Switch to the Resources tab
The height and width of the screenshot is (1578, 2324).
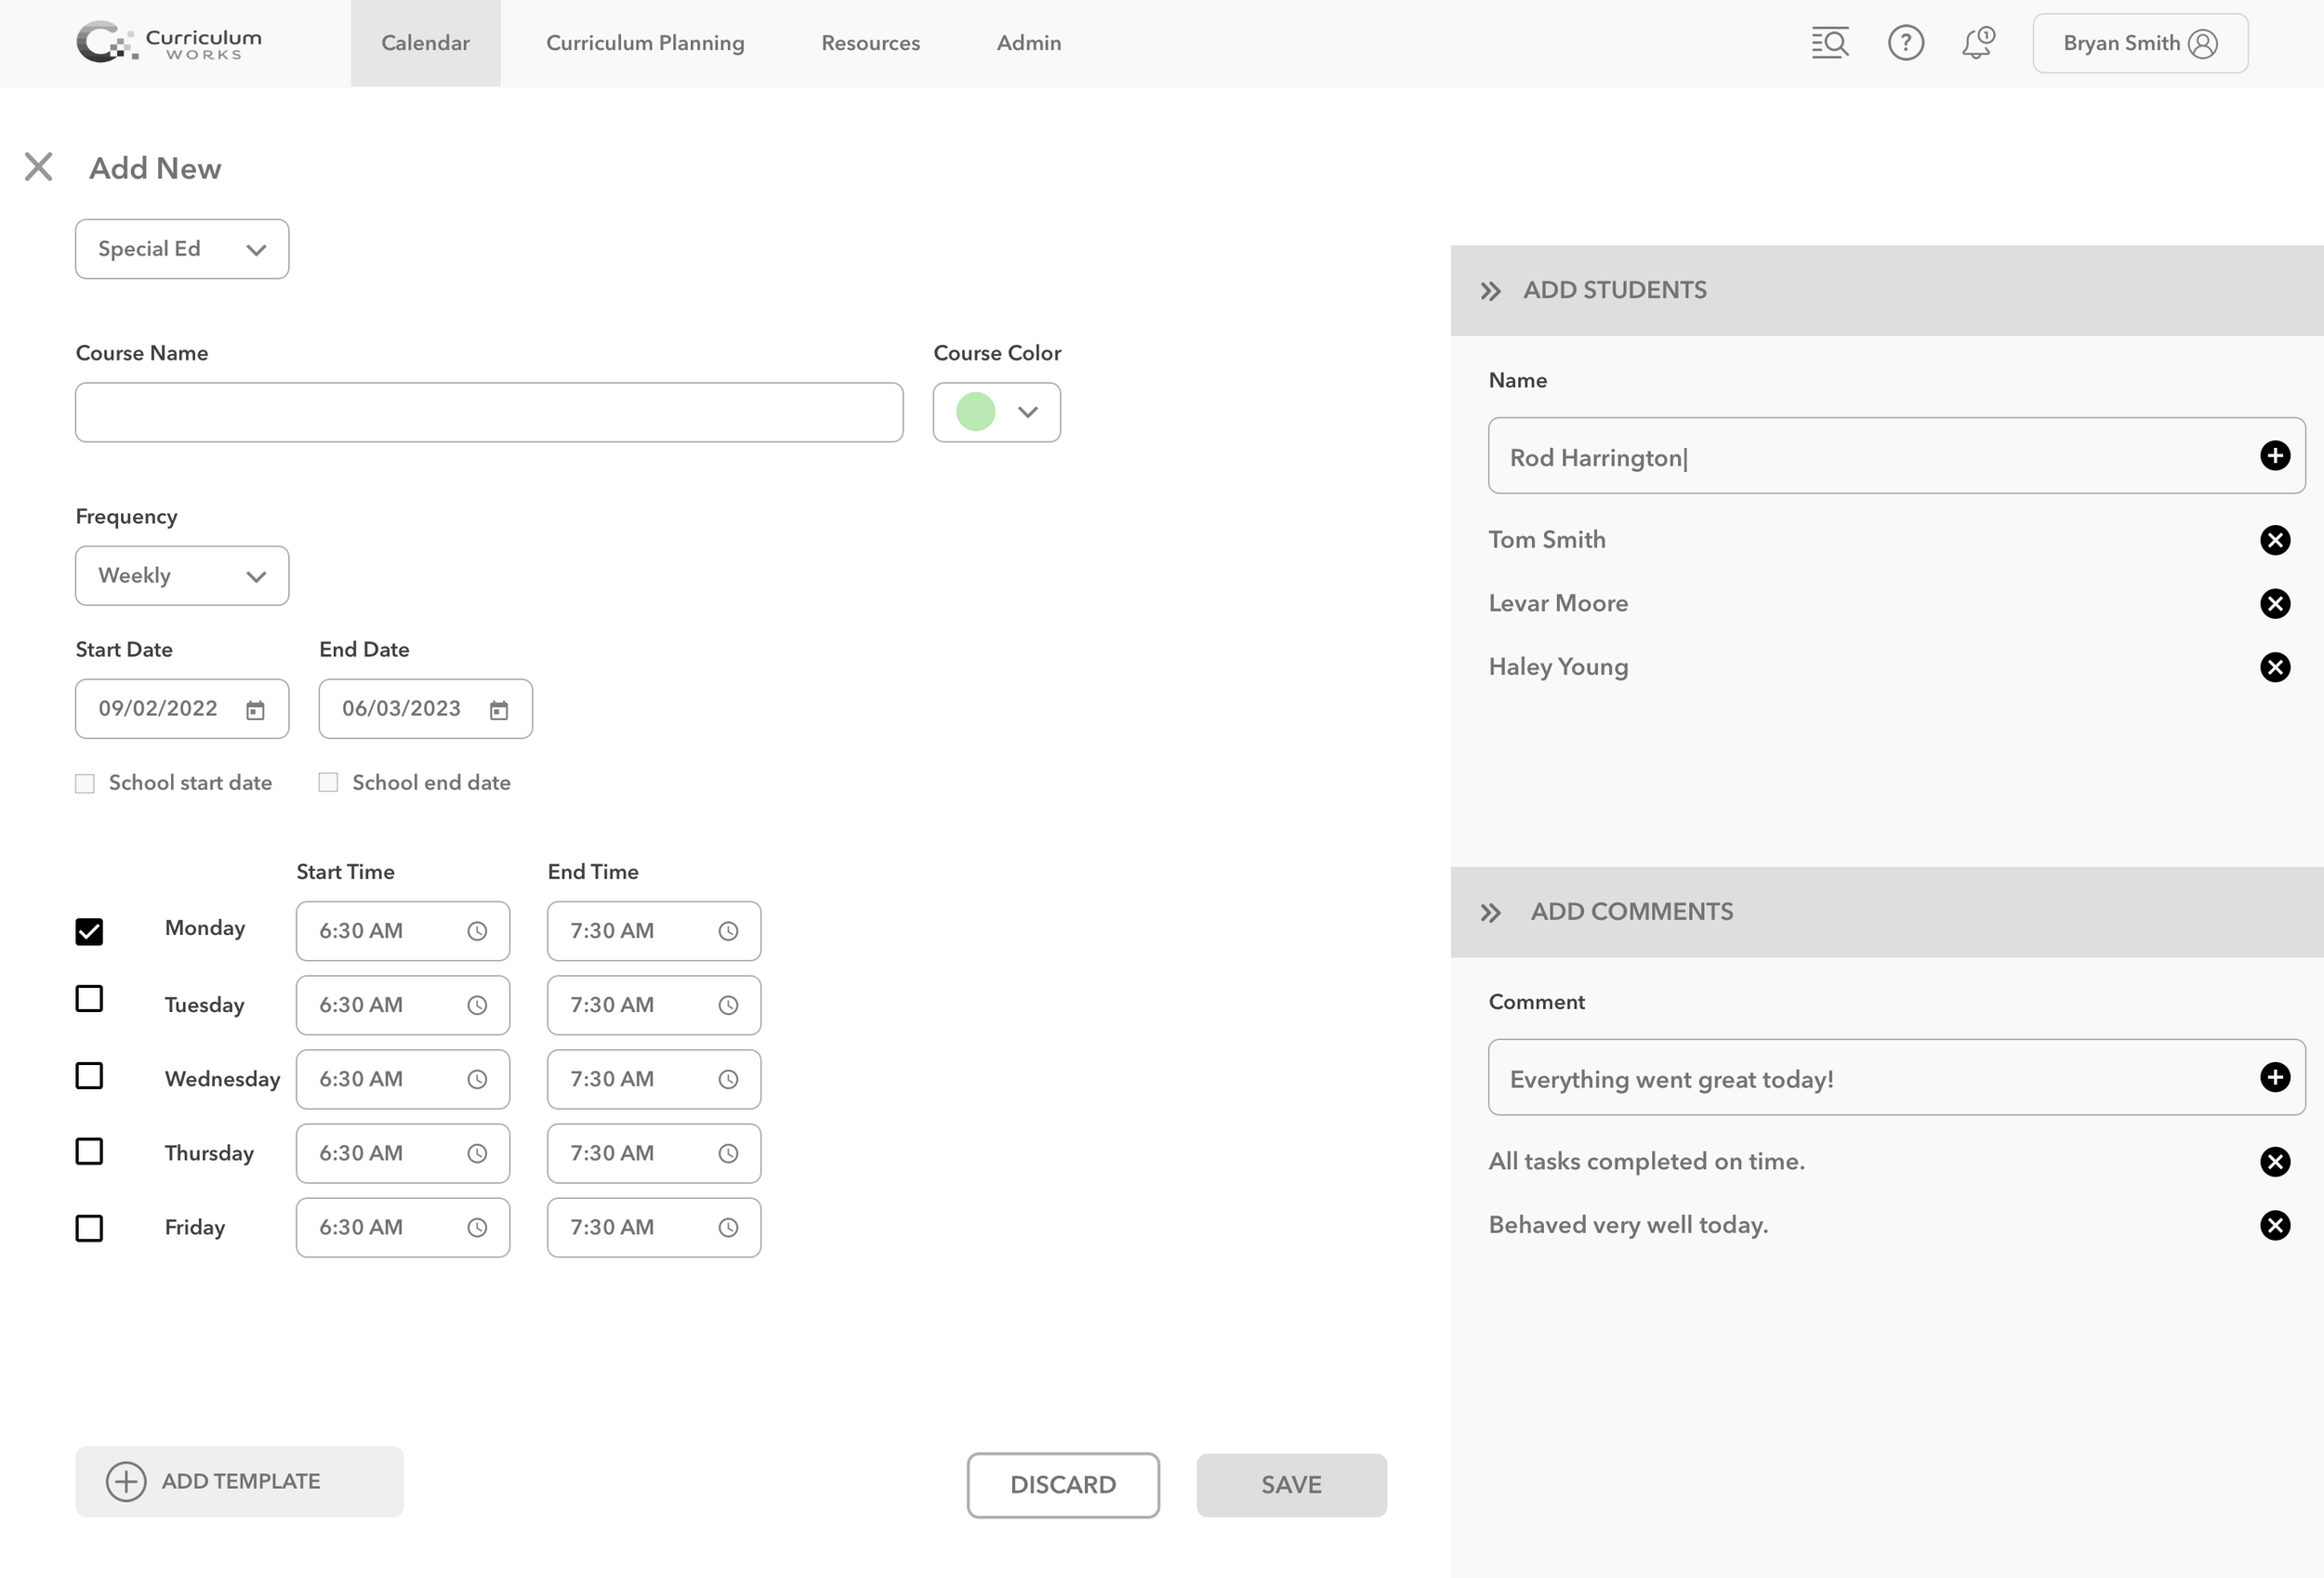[x=870, y=43]
